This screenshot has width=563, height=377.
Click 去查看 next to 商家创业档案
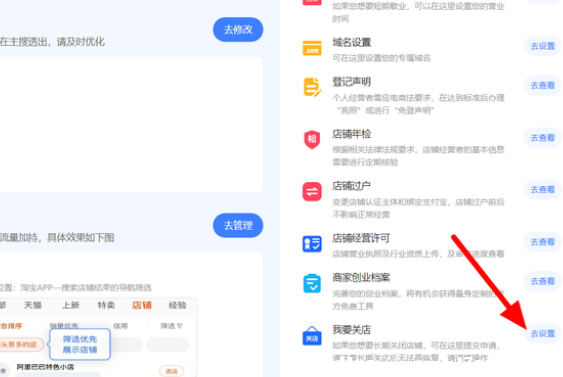[x=543, y=281]
